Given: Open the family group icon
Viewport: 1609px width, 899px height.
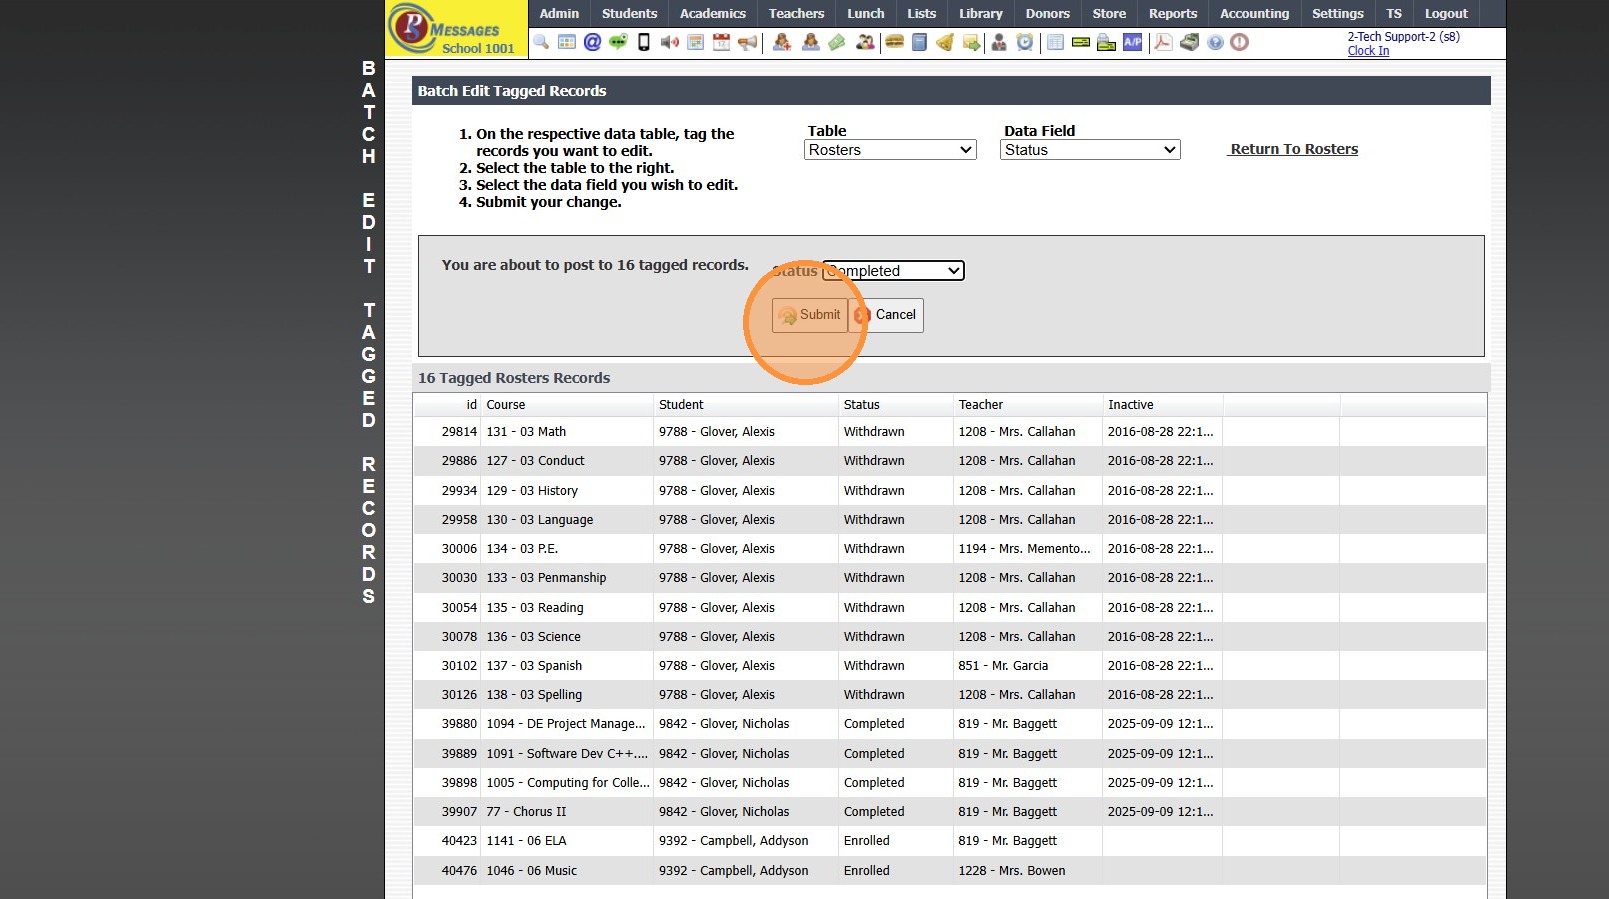Looking at the screenshot, I should pos(865,42).
